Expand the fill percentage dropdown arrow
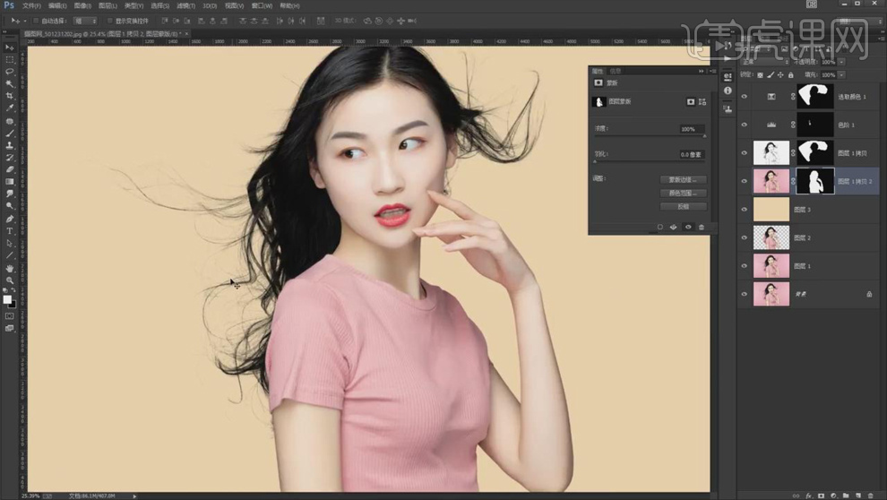The width and height of the screenshot is (887, 500). click(842, 75)
